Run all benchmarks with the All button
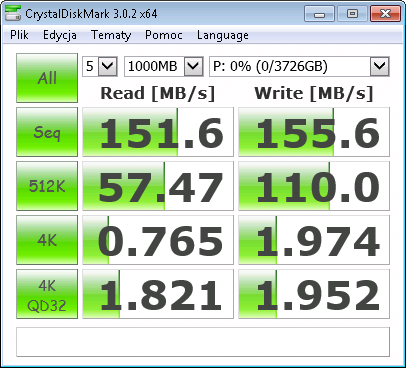This screenshot has width=406, height=368. (x=47, y=78)
